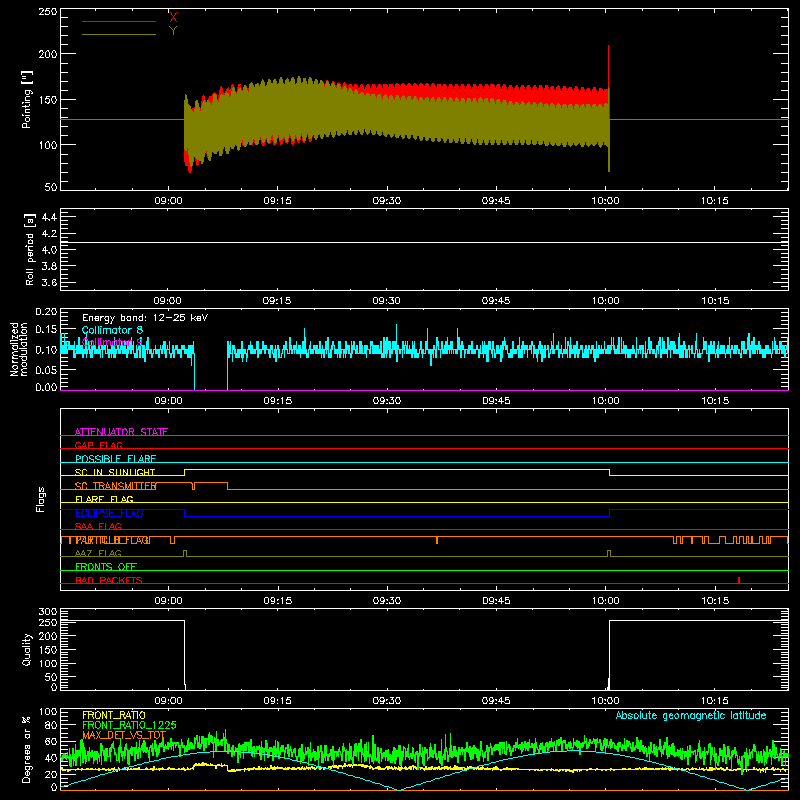This screenshot has width=800, height=800.
Task: Click the SC_TRANSMITTER label
Action: coord(115,486)
